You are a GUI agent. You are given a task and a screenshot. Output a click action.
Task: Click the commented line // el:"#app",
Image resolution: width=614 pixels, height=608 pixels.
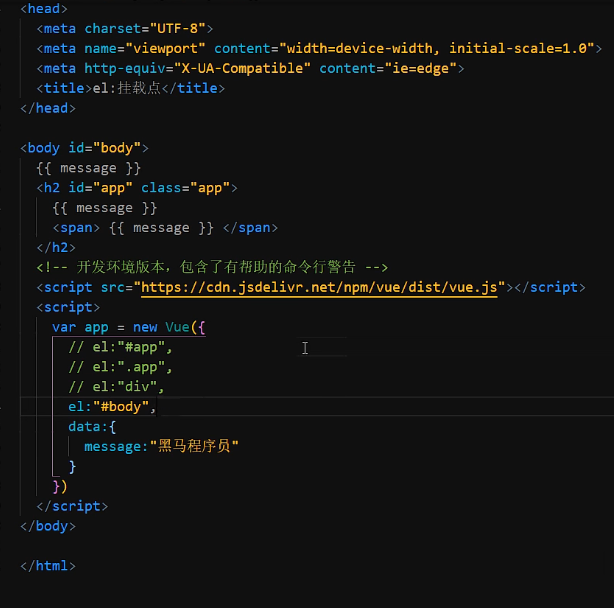click(x=121, y=347)
